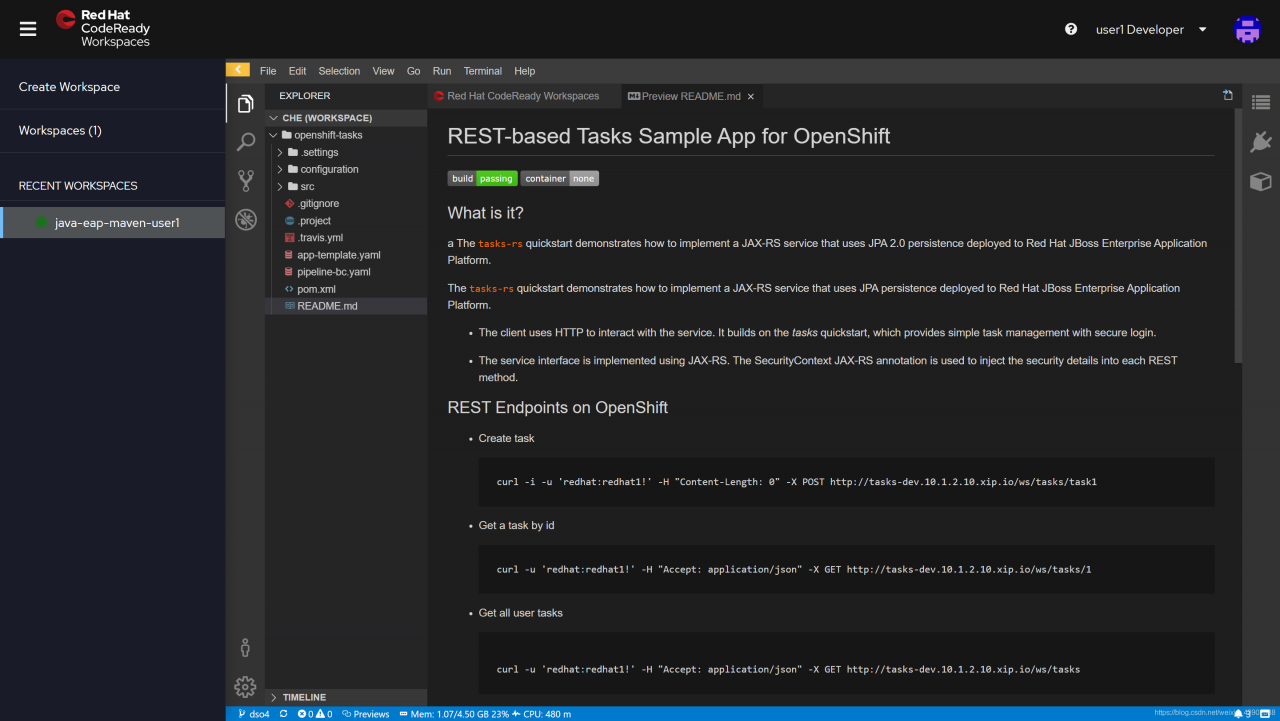Open the Terminal menu

[x=483, y=71]
